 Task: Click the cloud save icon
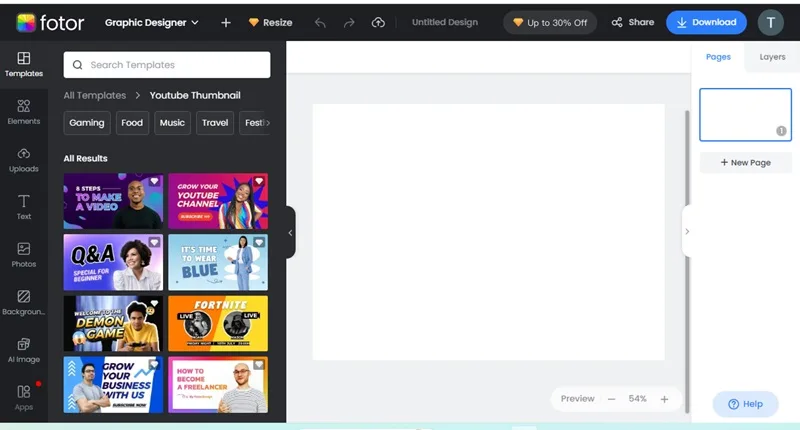click(378, 22)
